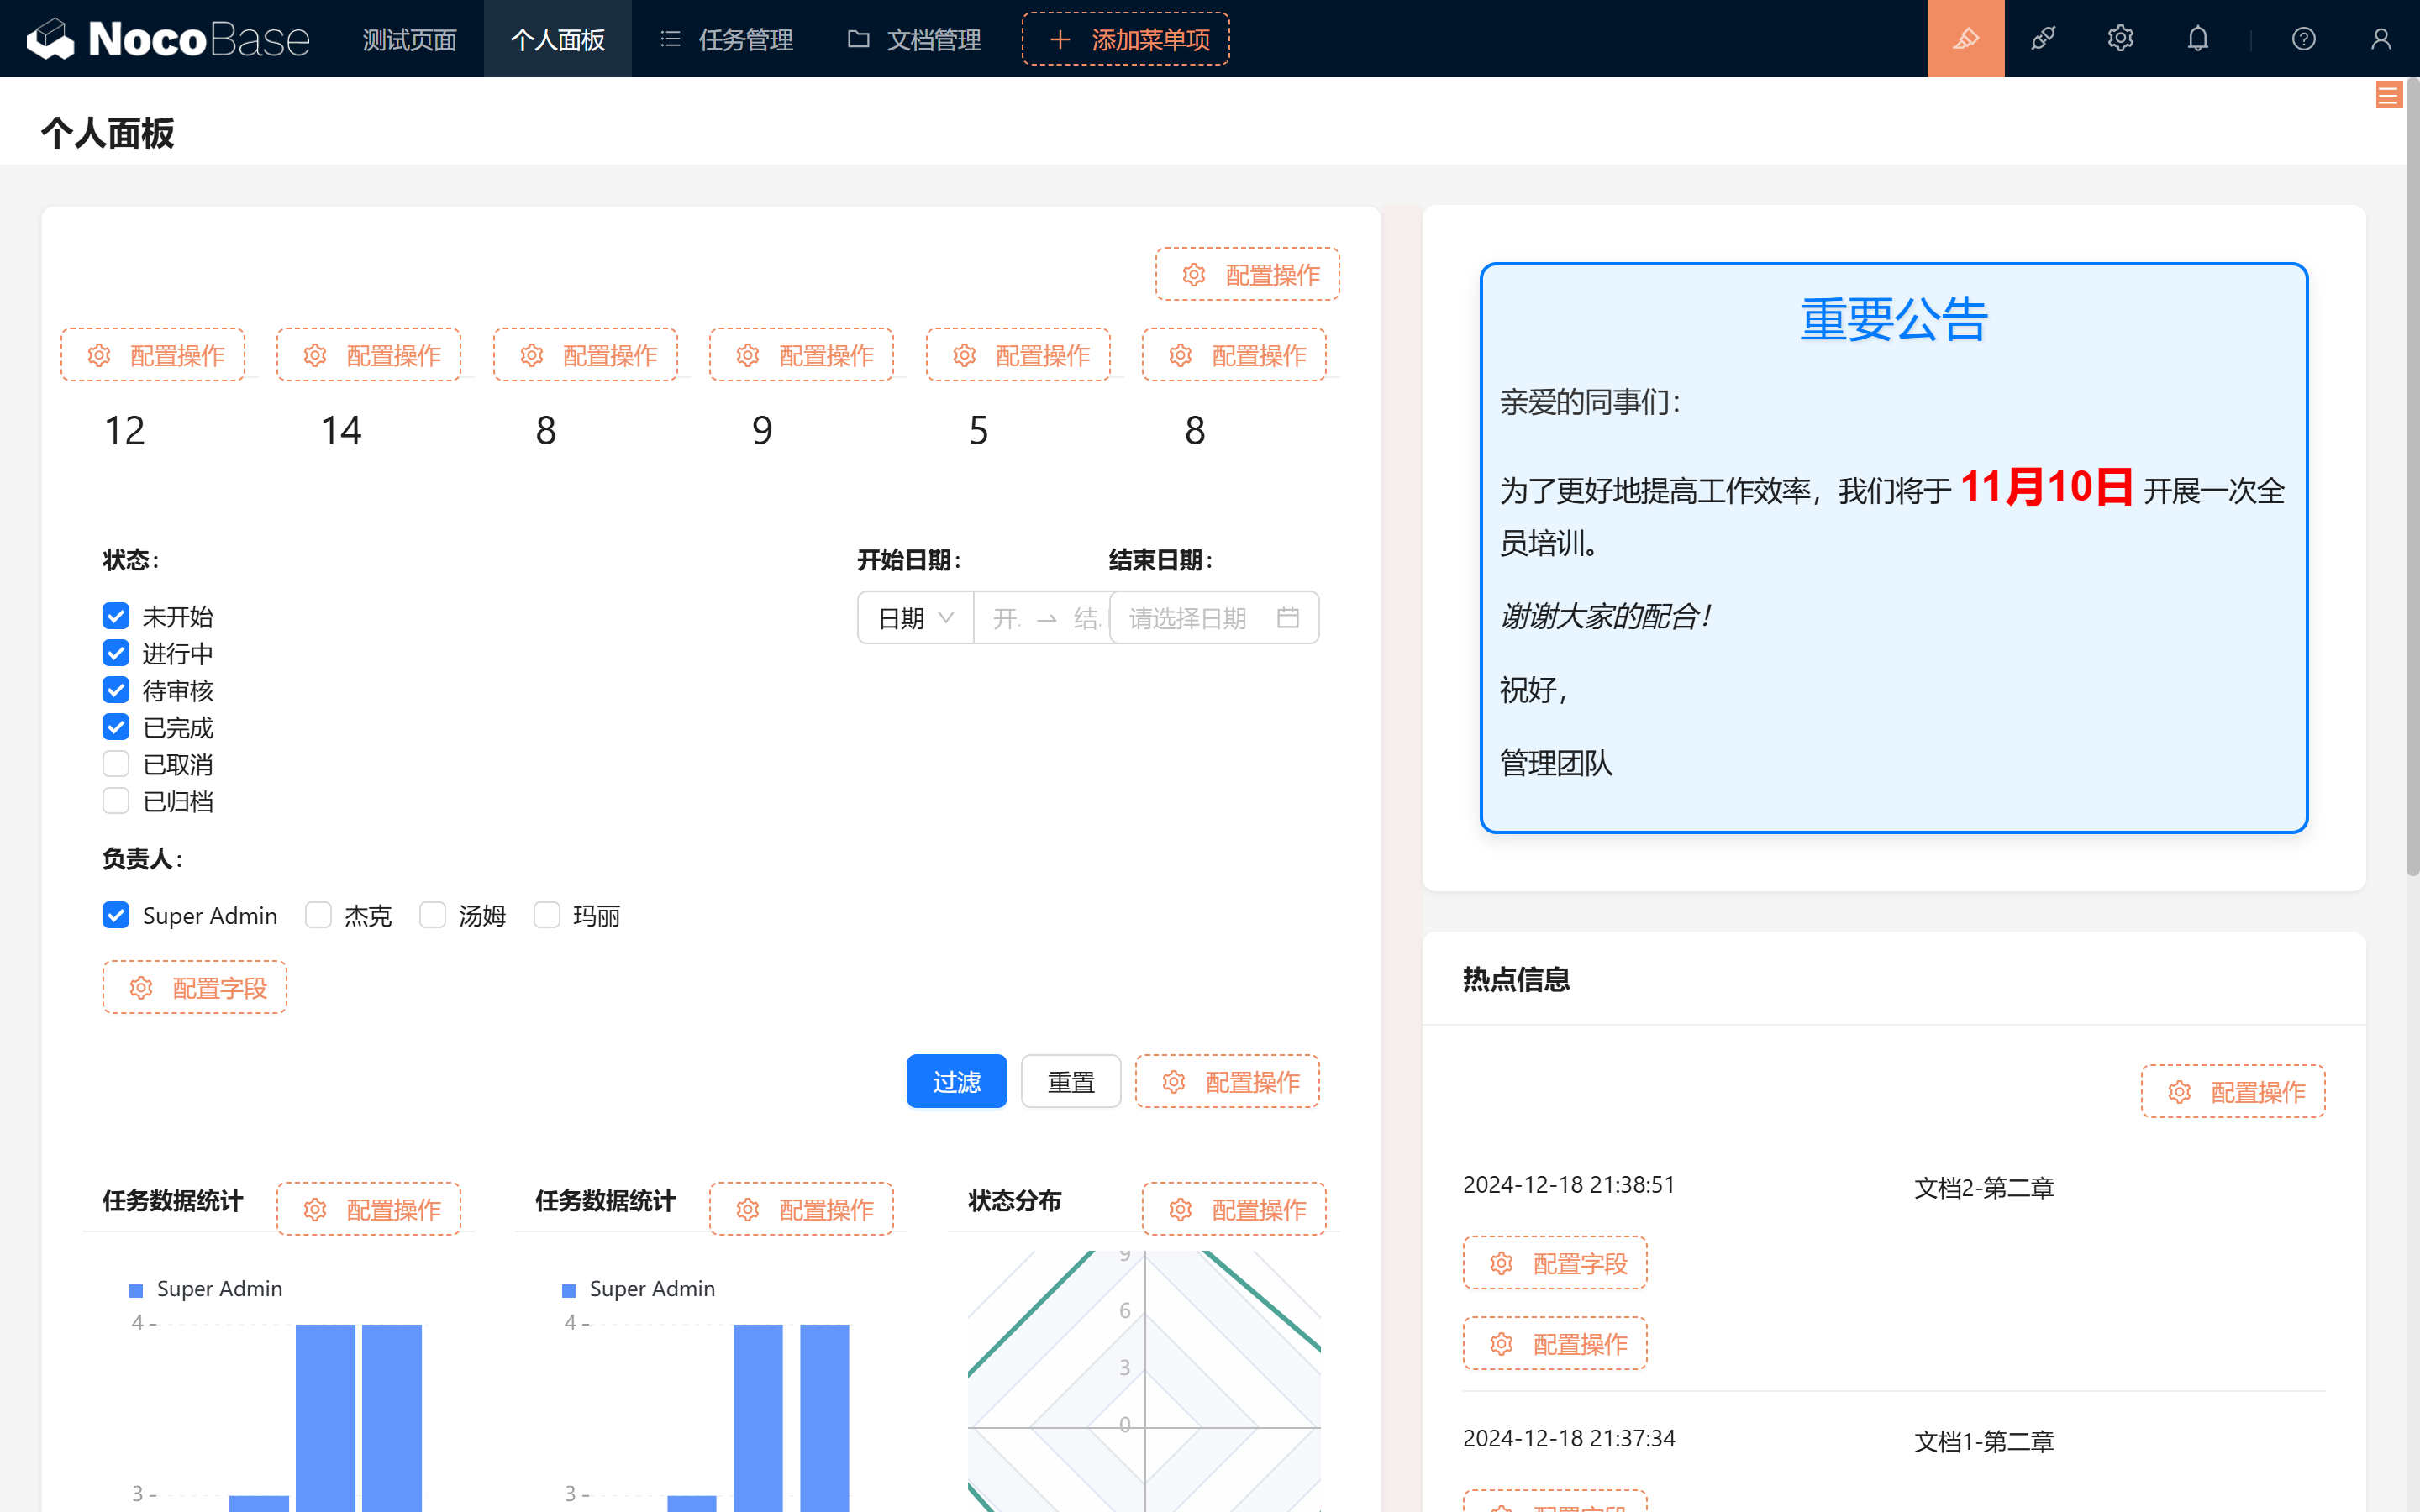Click gear icon of 配置操作 above value 5
This screenshot has width=2420, height=1512.
click(x=964, y=355)
